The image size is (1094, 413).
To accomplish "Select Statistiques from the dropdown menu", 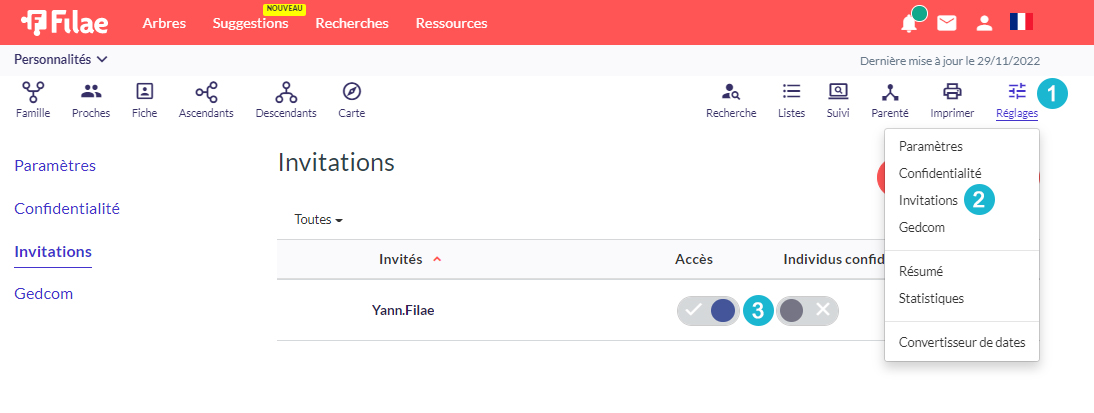I will 931,299.
